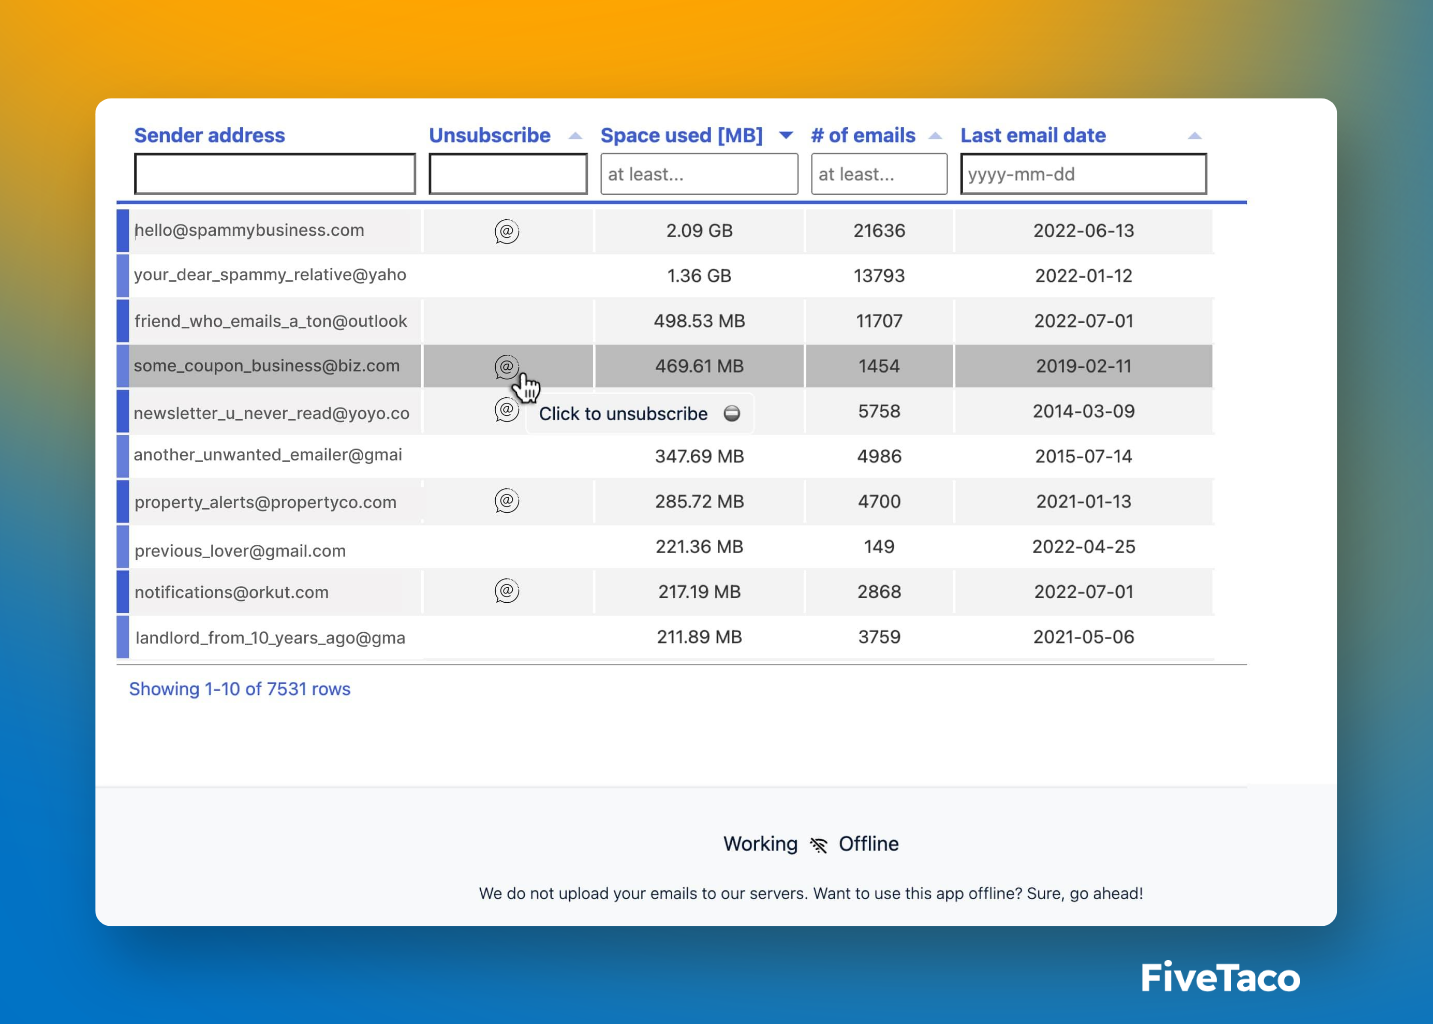Screen dimensions: 1433x1024
Task: Click unsubscribe icon for some_coupon_business@biz.com
Action: pos(507,367)
